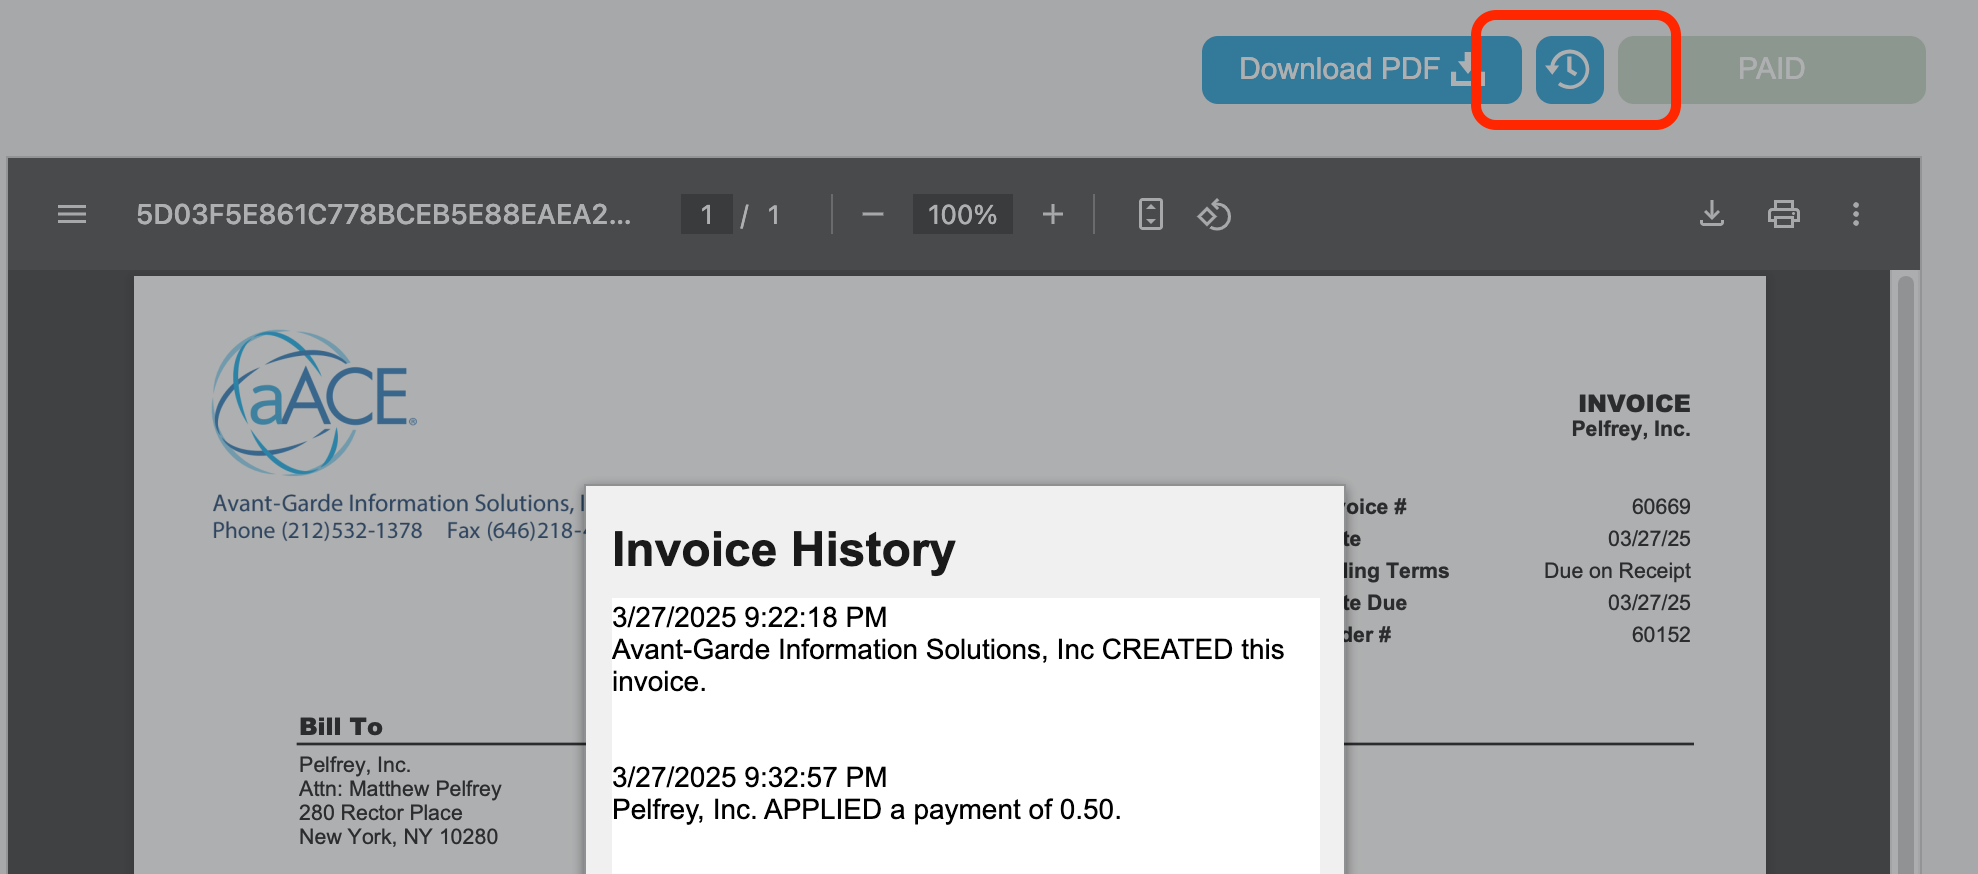The image size is (1978, 874).
Task: Select the 100% zoom level field
Action: (962, 214)
